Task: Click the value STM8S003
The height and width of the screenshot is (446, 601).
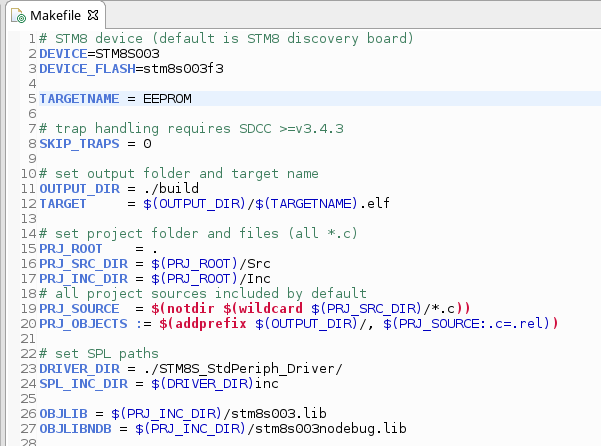Action: pos(127,54)
